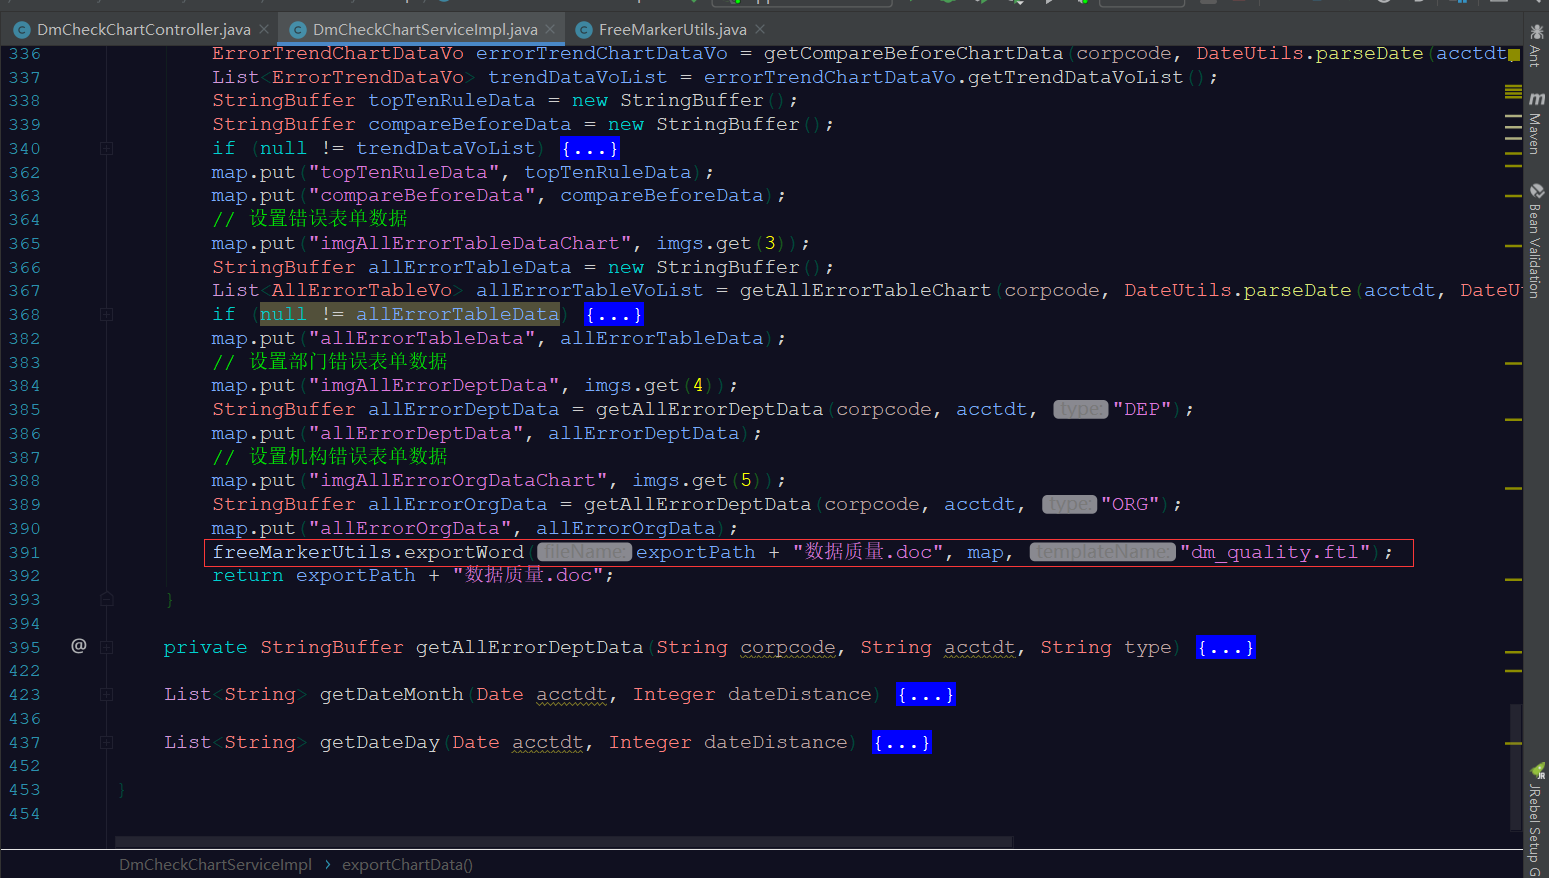Image resolution: width=1549 pixels, height=878 pixels.
Task: Click DmCheckChartServiceImpl in the breadcrumb bar
Action: point(214,864)
